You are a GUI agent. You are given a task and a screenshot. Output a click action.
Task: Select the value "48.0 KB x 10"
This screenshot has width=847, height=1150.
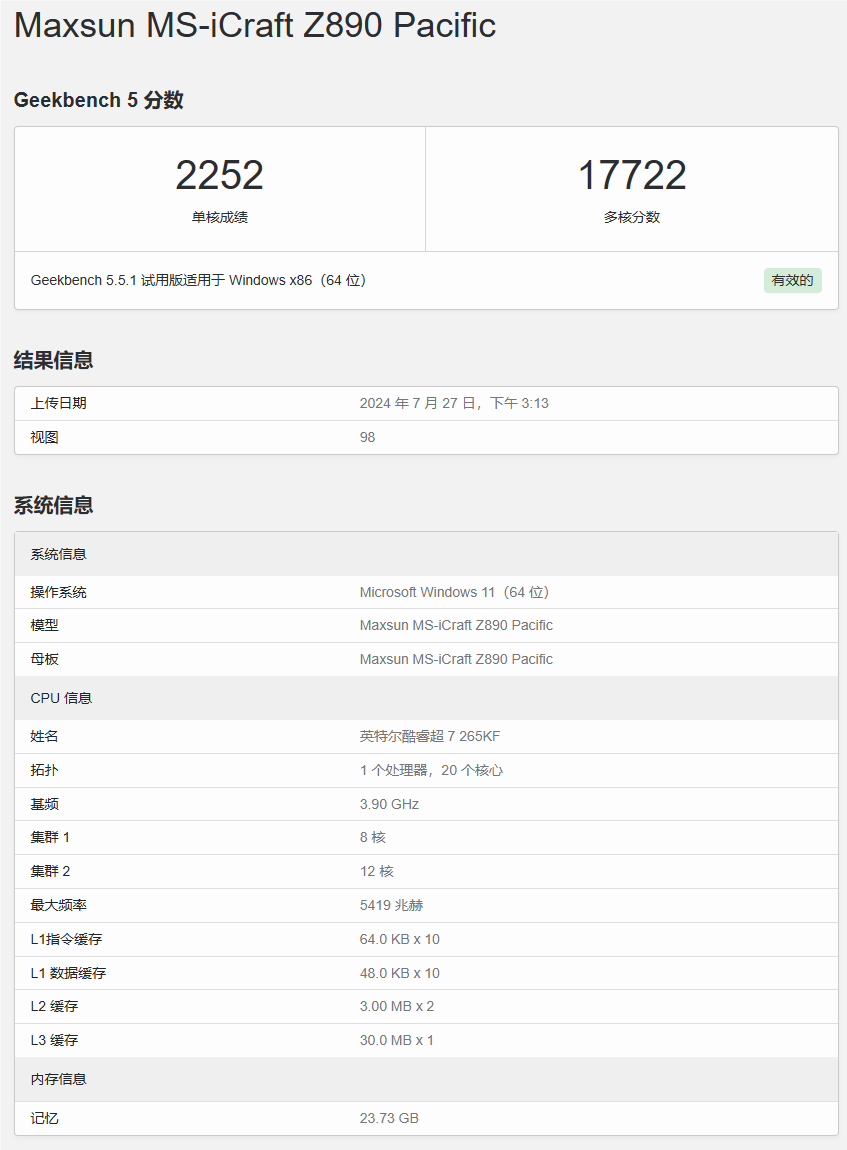tap(400, 973)
